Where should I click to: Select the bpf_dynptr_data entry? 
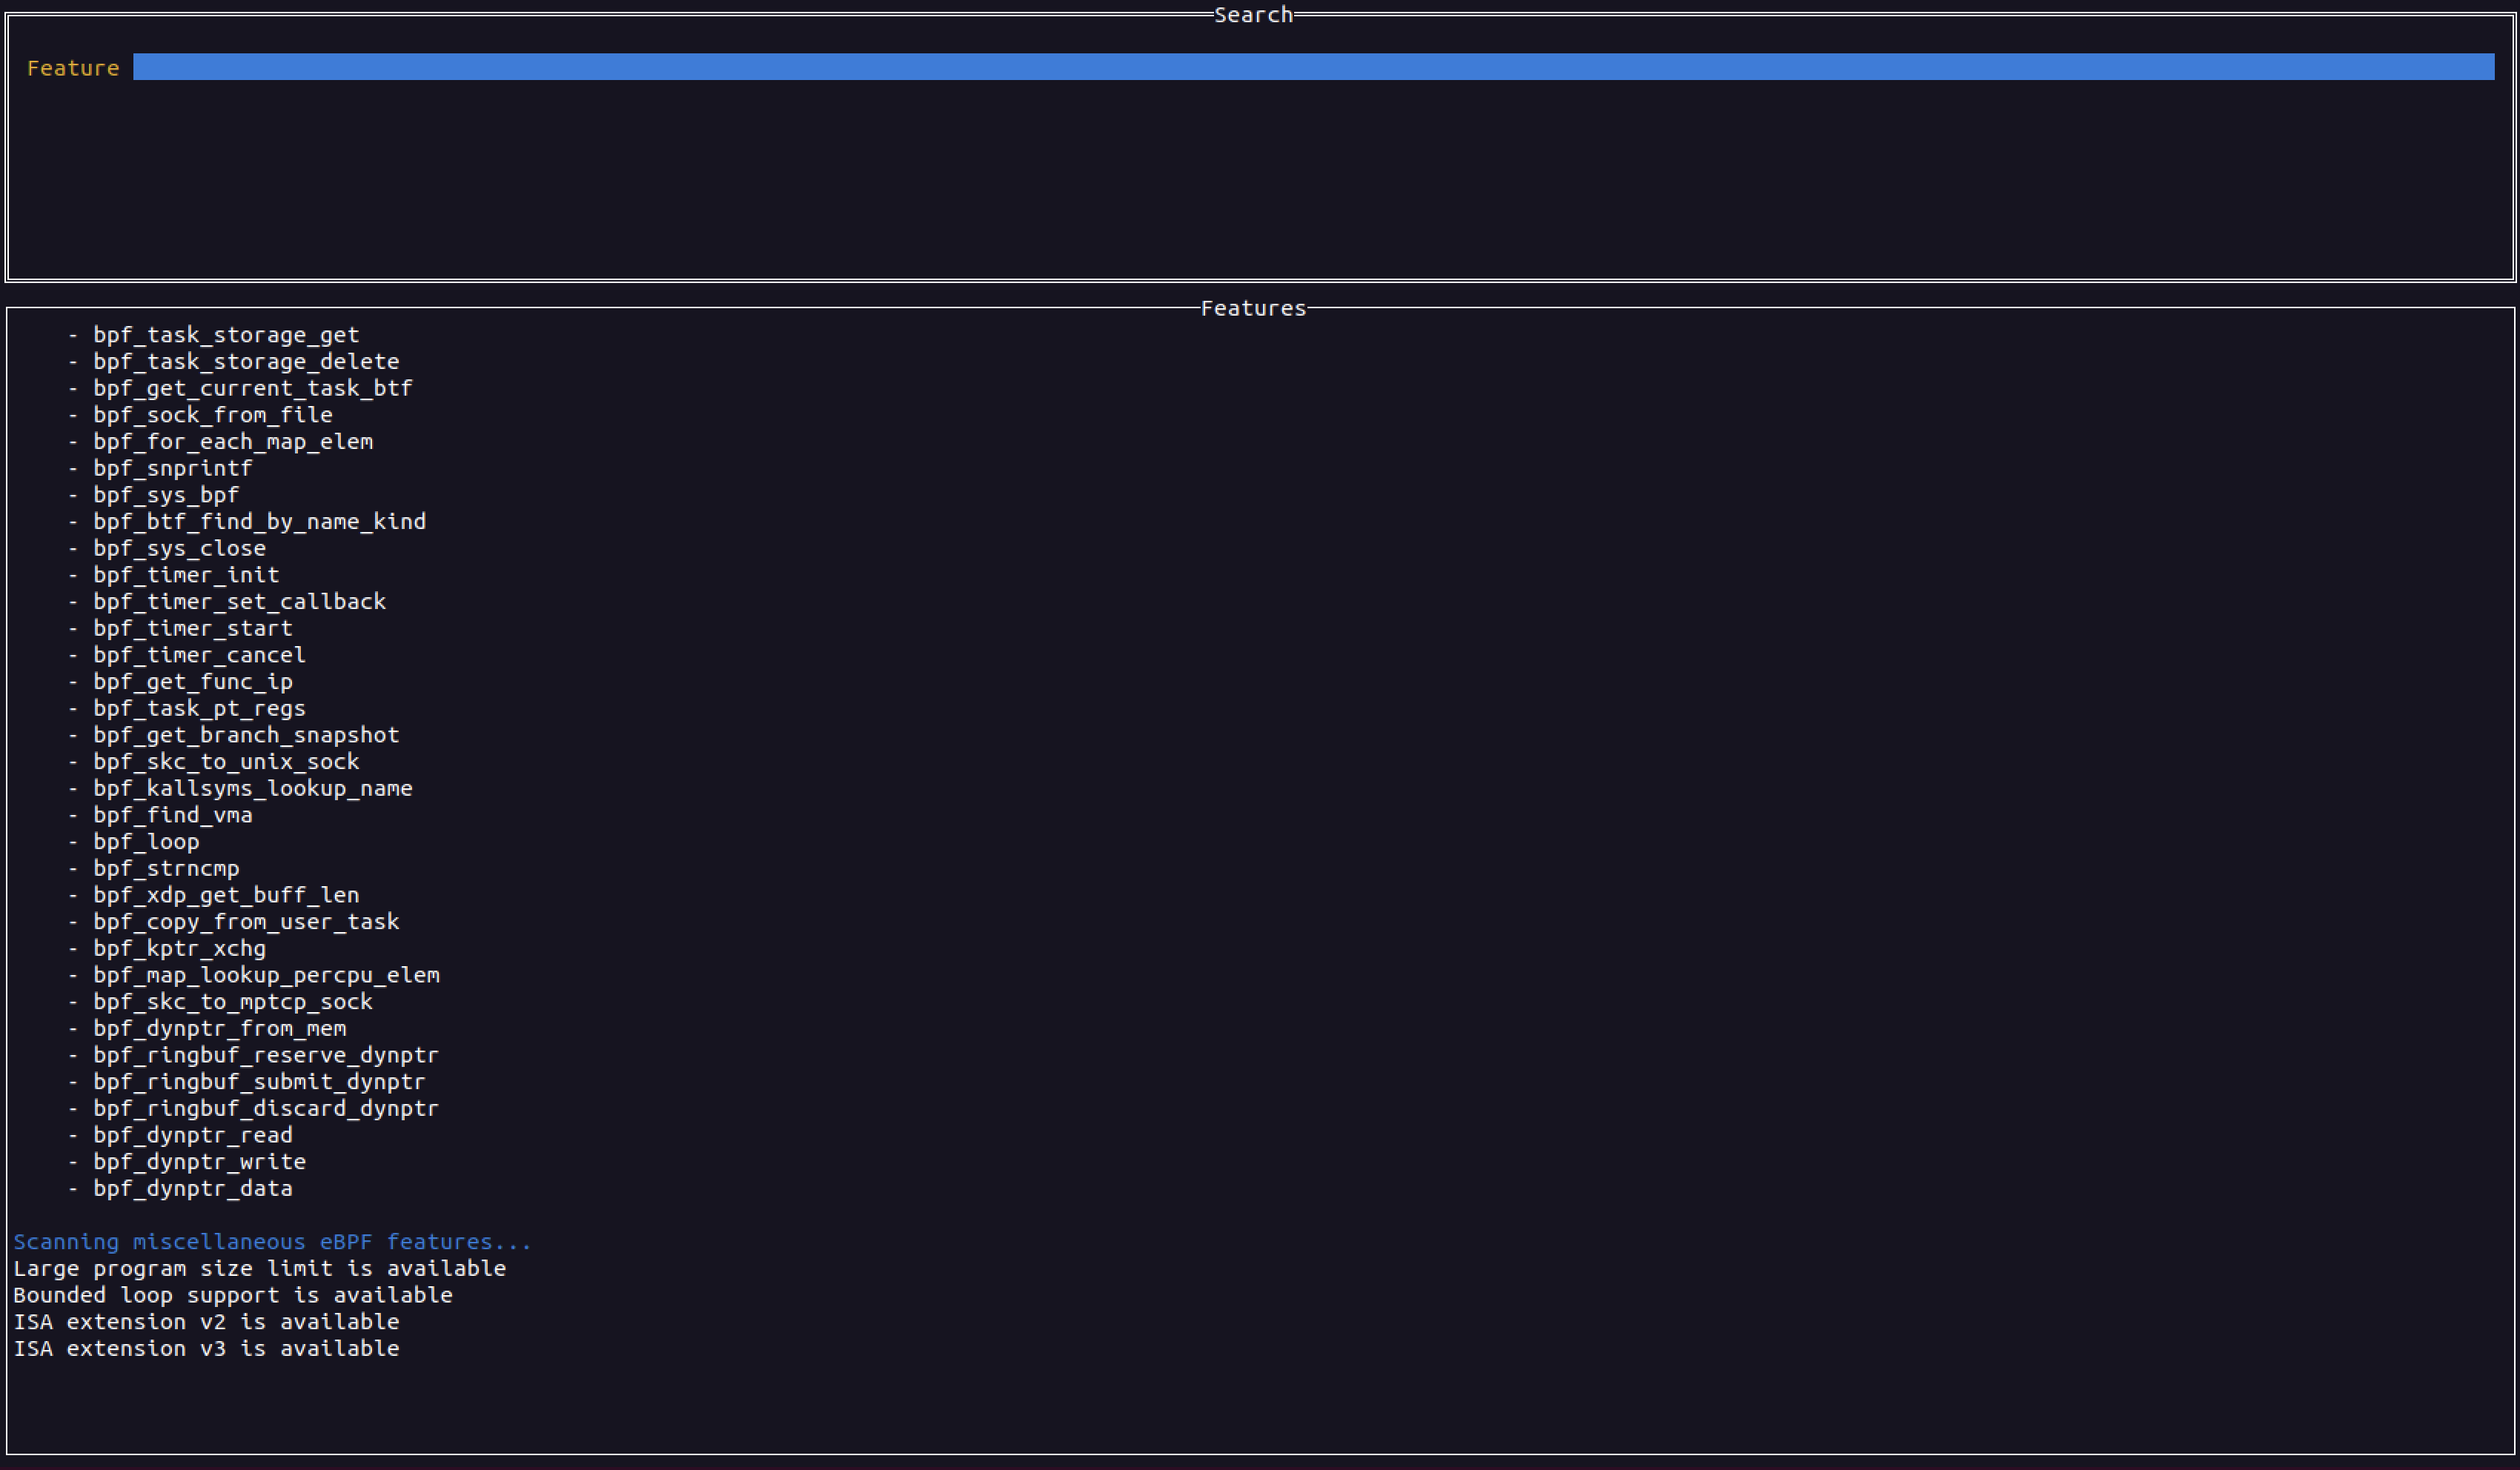click(193, 1188)
